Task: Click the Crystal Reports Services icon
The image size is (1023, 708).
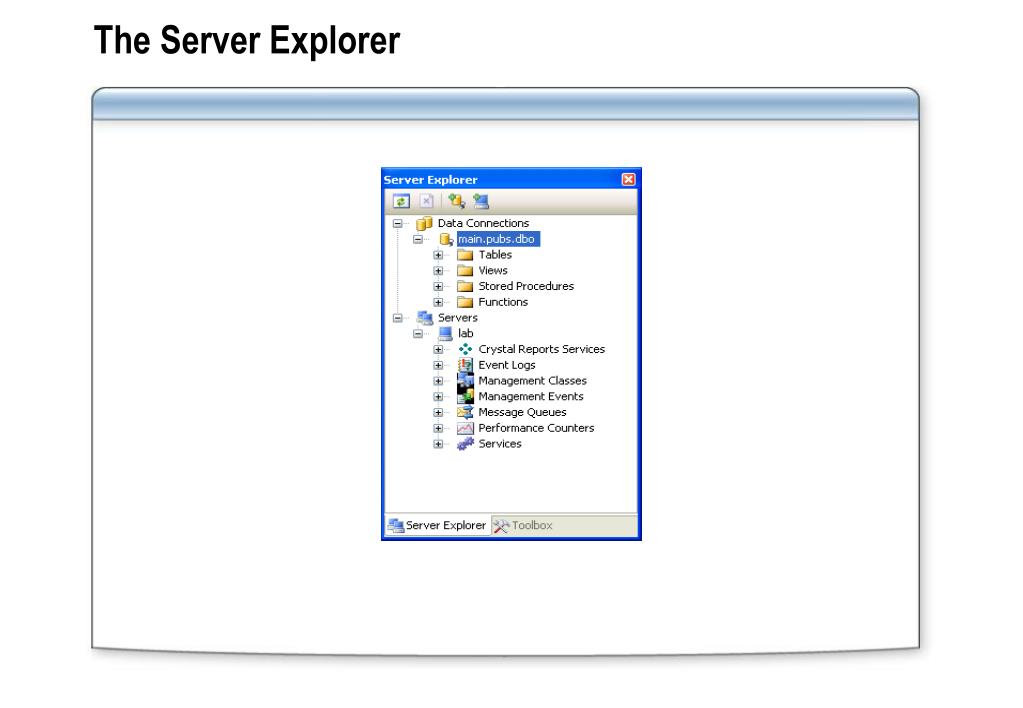Action: 465,349
